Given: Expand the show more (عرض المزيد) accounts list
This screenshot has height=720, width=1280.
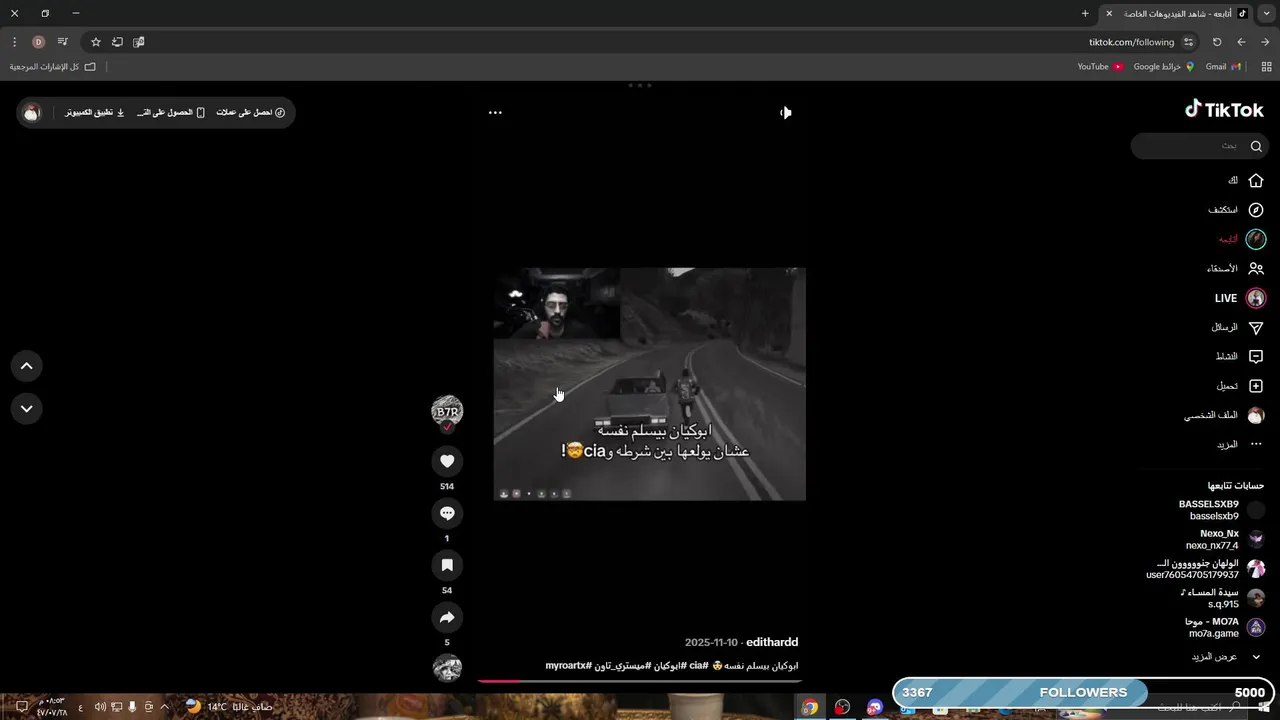Looking at the screenshot, I should (1226, 657).
